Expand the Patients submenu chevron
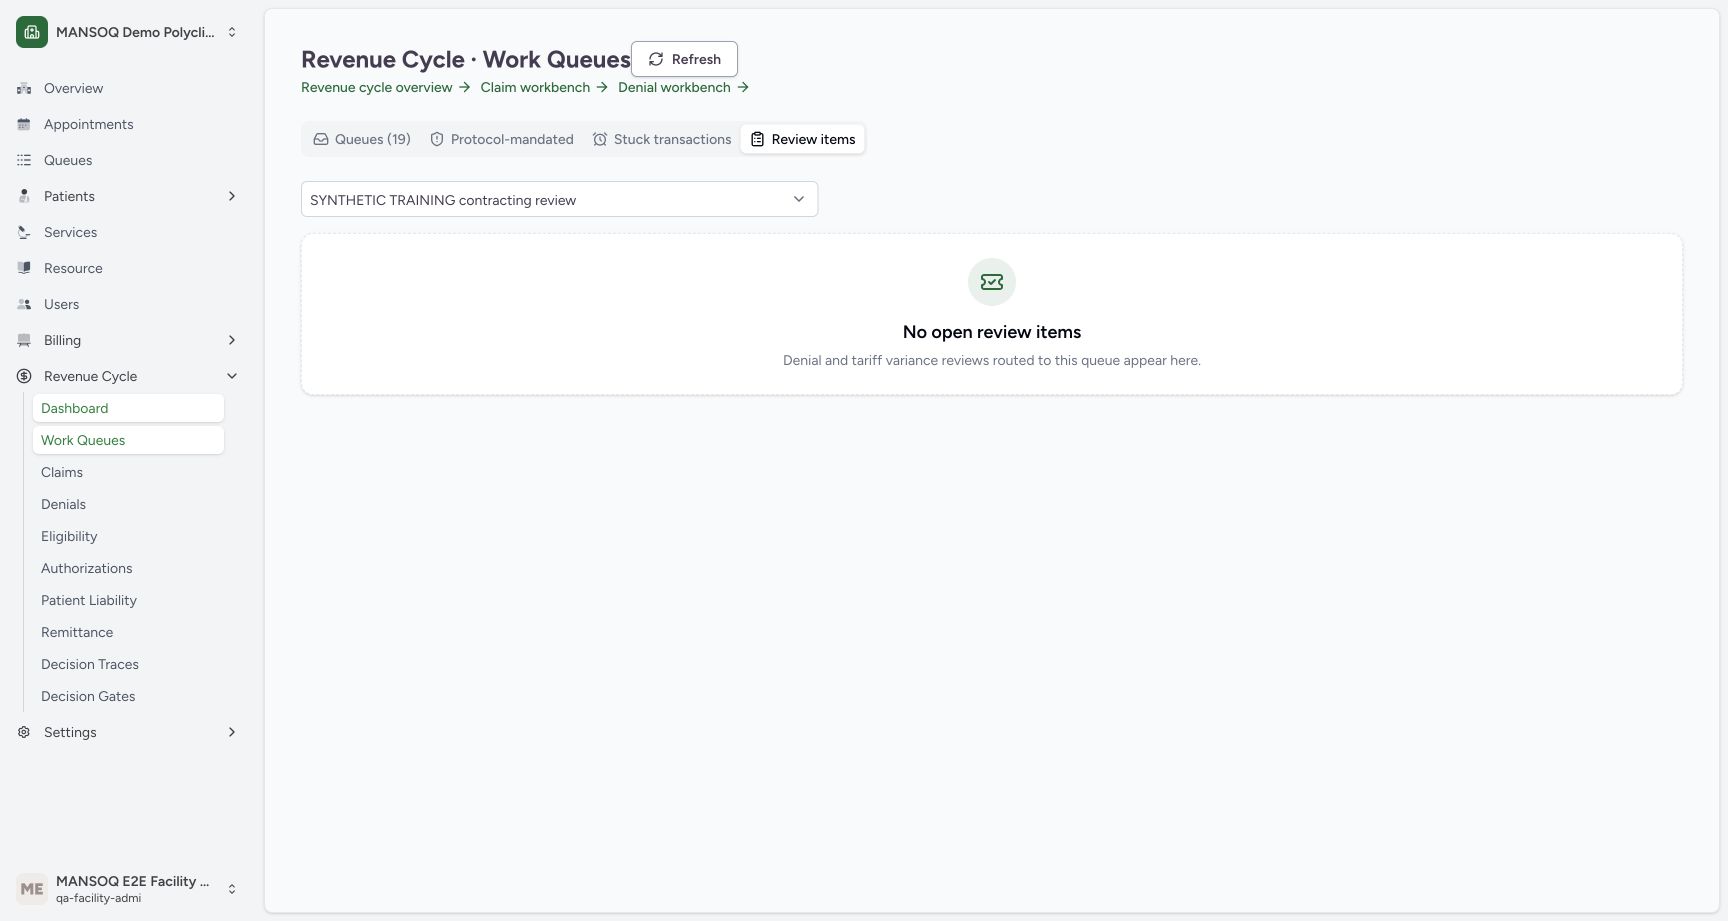The image size is (1728, 921). click(x=232, y=196)
